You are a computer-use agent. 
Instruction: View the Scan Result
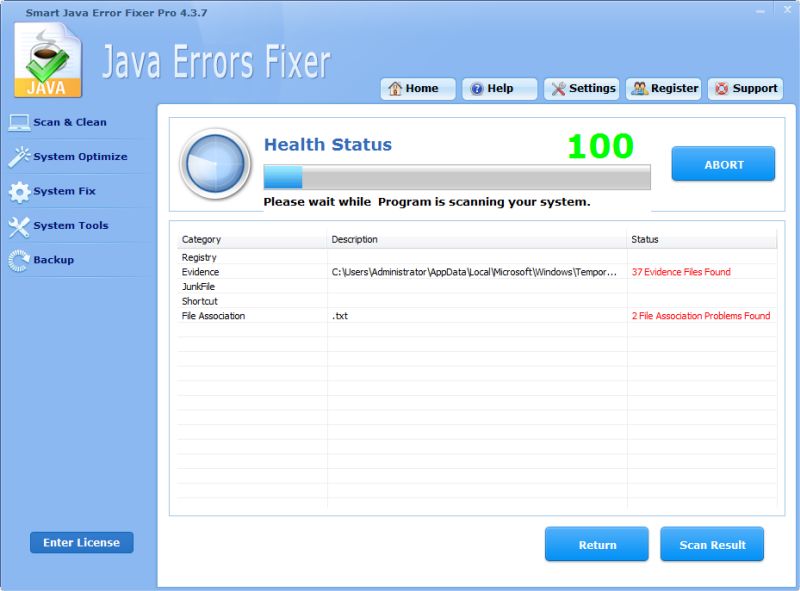pyautogui.click(x=712, y=545)
